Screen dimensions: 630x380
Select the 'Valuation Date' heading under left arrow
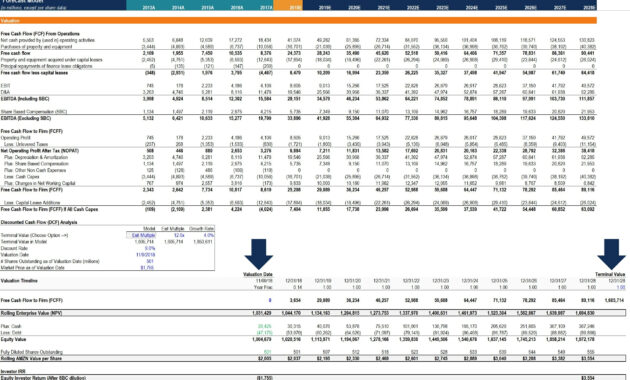[x=258, y=274]
